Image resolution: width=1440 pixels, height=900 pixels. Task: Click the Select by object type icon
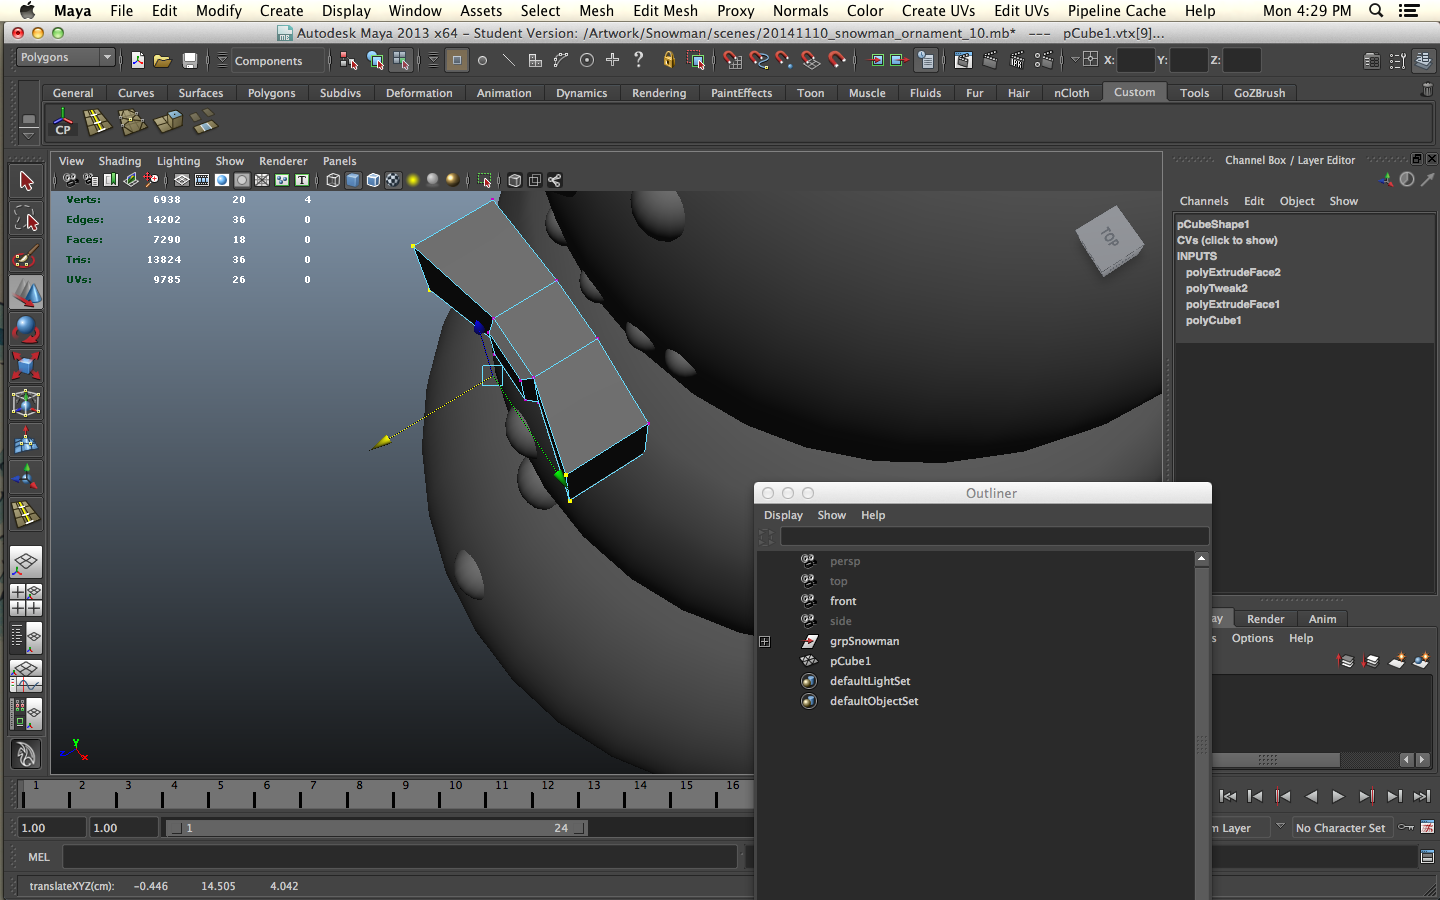pos(375,60)
